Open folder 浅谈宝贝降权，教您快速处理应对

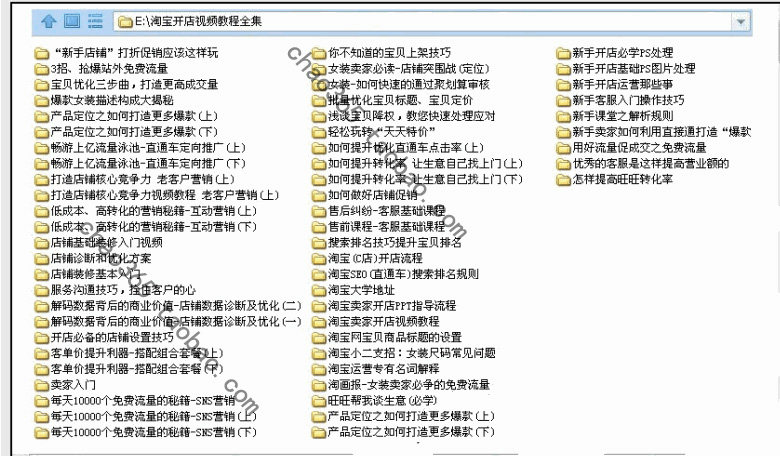click(404, 116)
